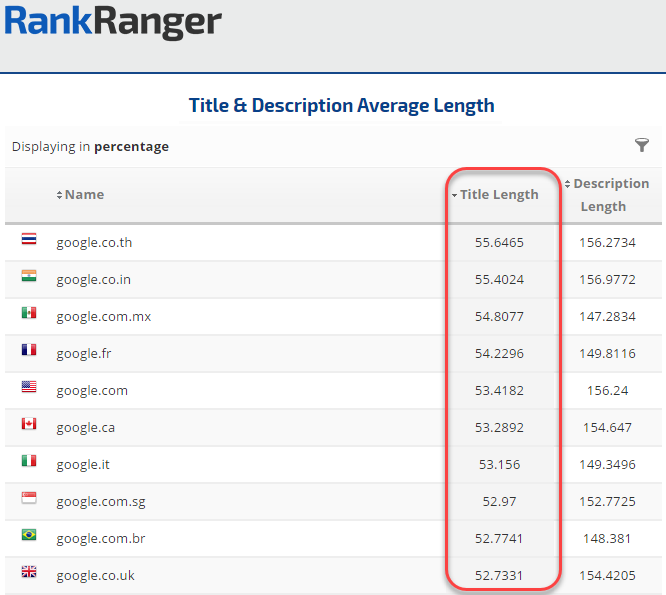Open the filter funnel icon
666x595 pixels.
click(x=642, y=145)
